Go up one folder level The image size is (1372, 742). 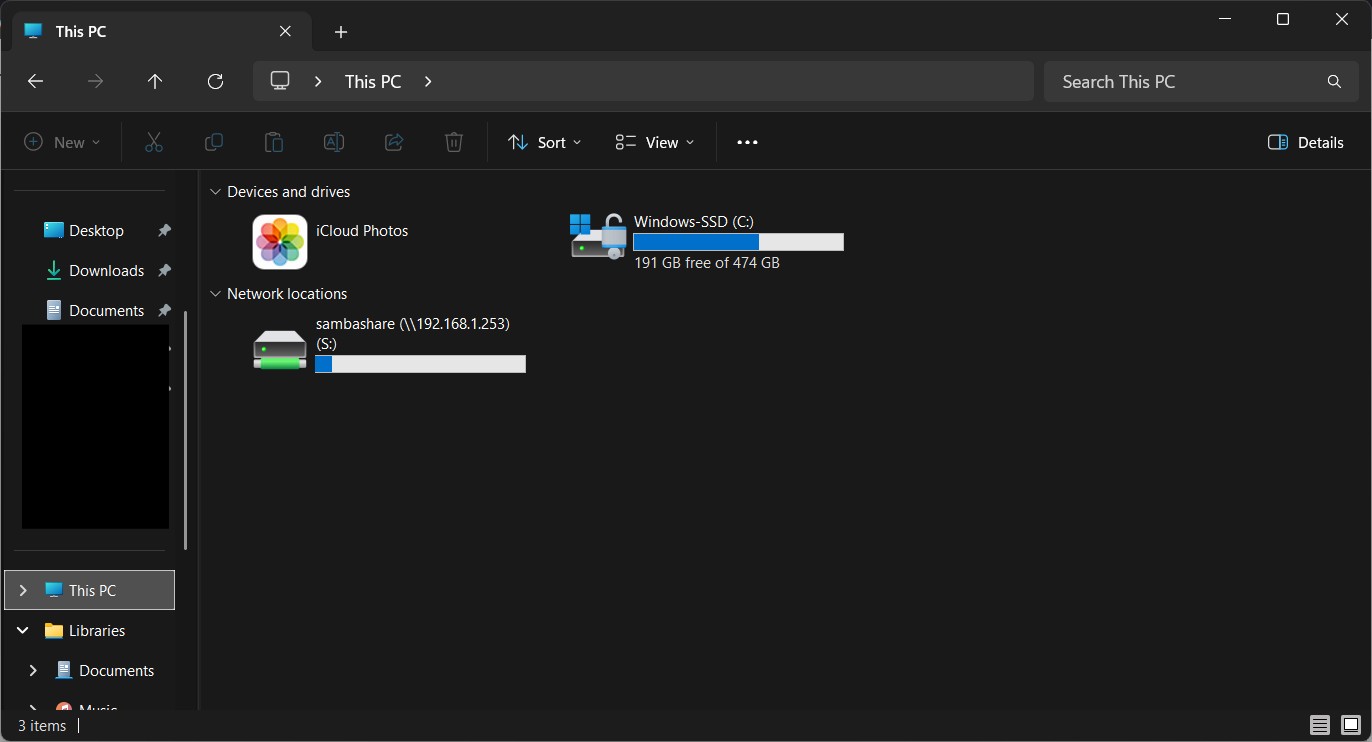[x=155, y=81]
